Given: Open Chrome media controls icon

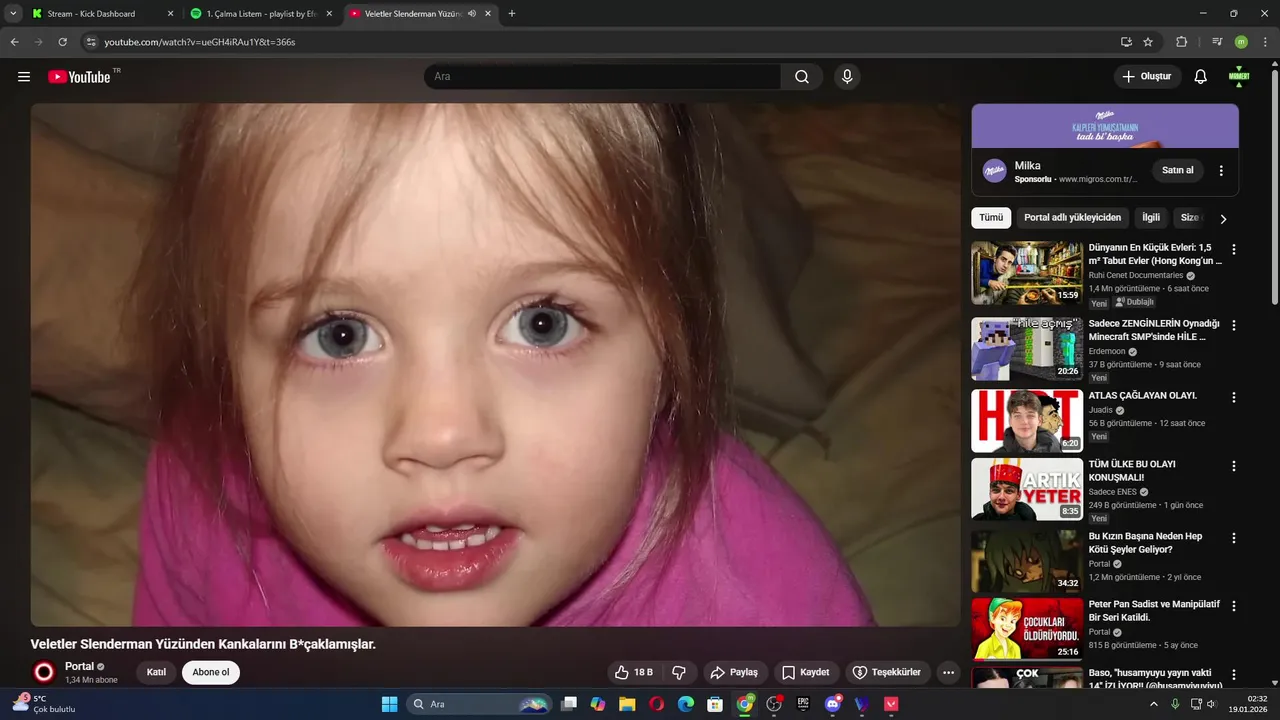Looking at the screenshot, I should [1217, 42].
